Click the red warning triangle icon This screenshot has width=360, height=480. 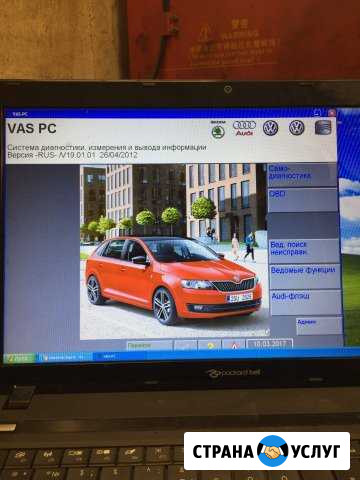point(234,345)
